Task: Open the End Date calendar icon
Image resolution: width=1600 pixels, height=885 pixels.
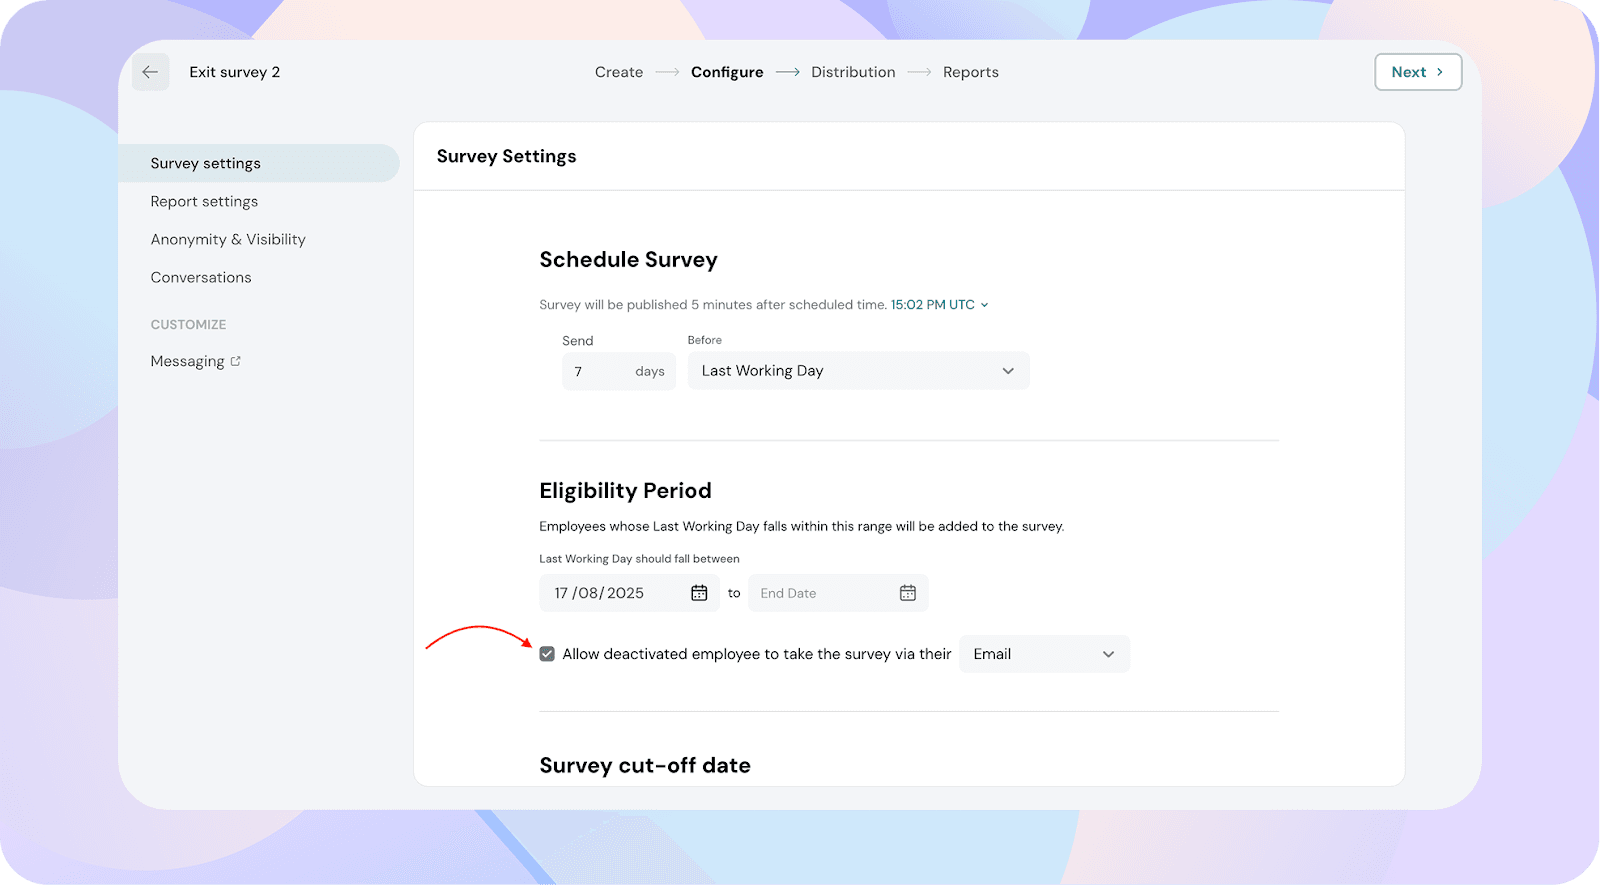Action: (x=907, y=593)
